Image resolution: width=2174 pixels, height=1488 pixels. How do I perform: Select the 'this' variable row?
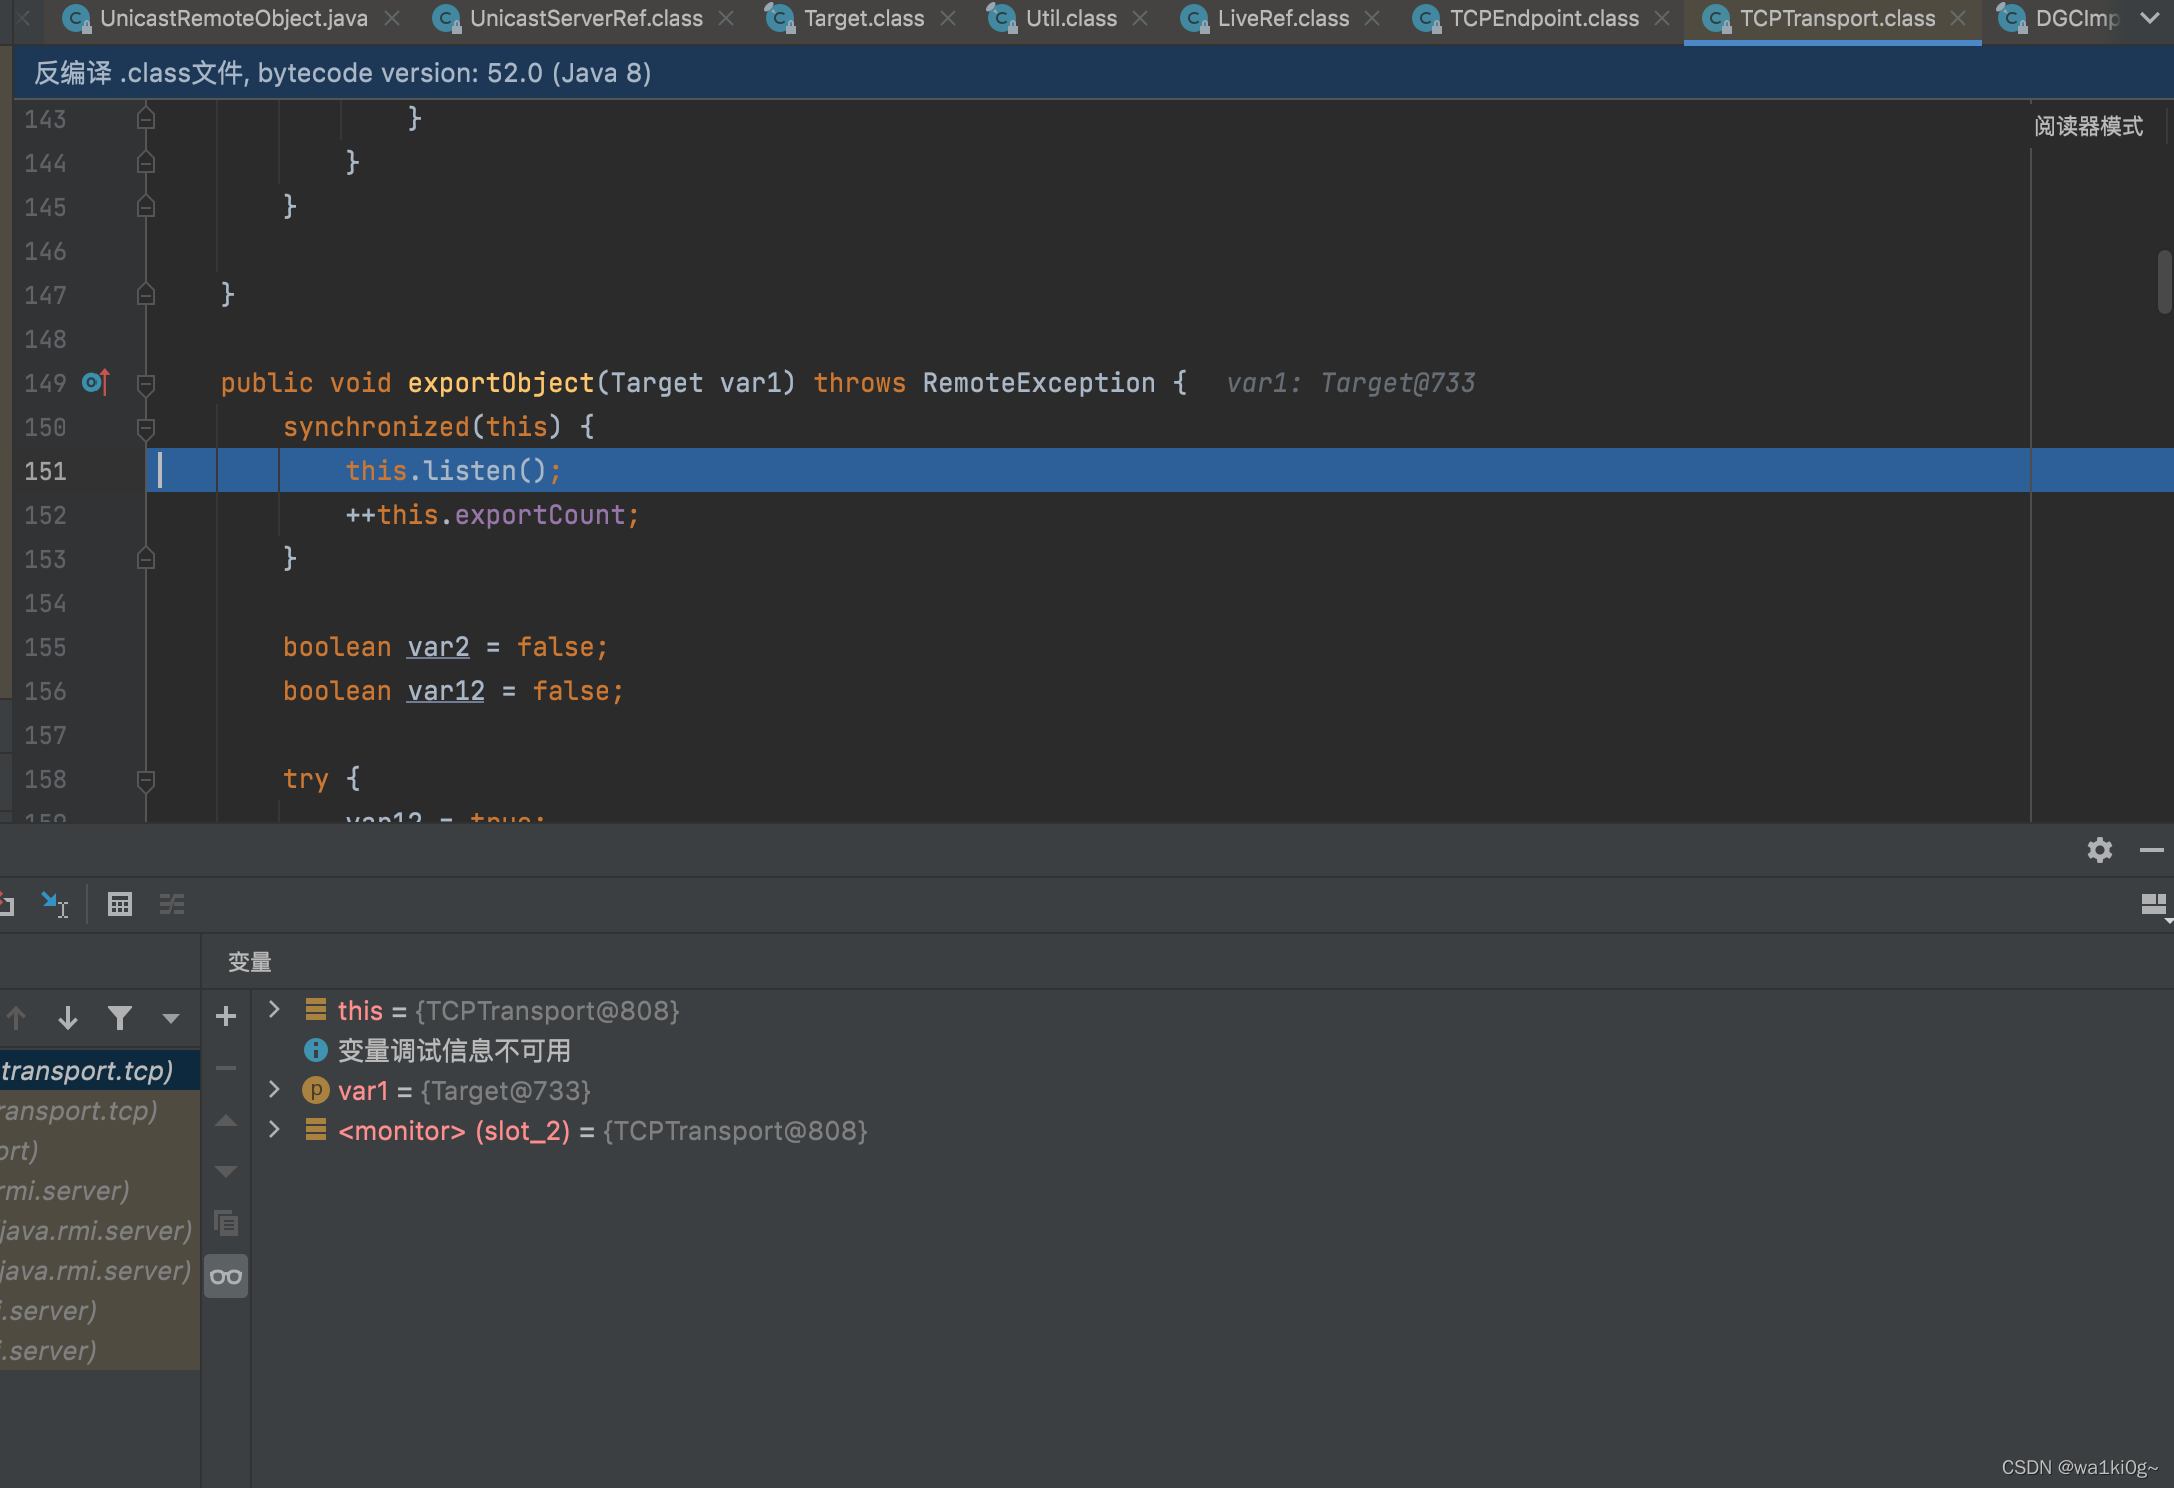(1212, 1011)
